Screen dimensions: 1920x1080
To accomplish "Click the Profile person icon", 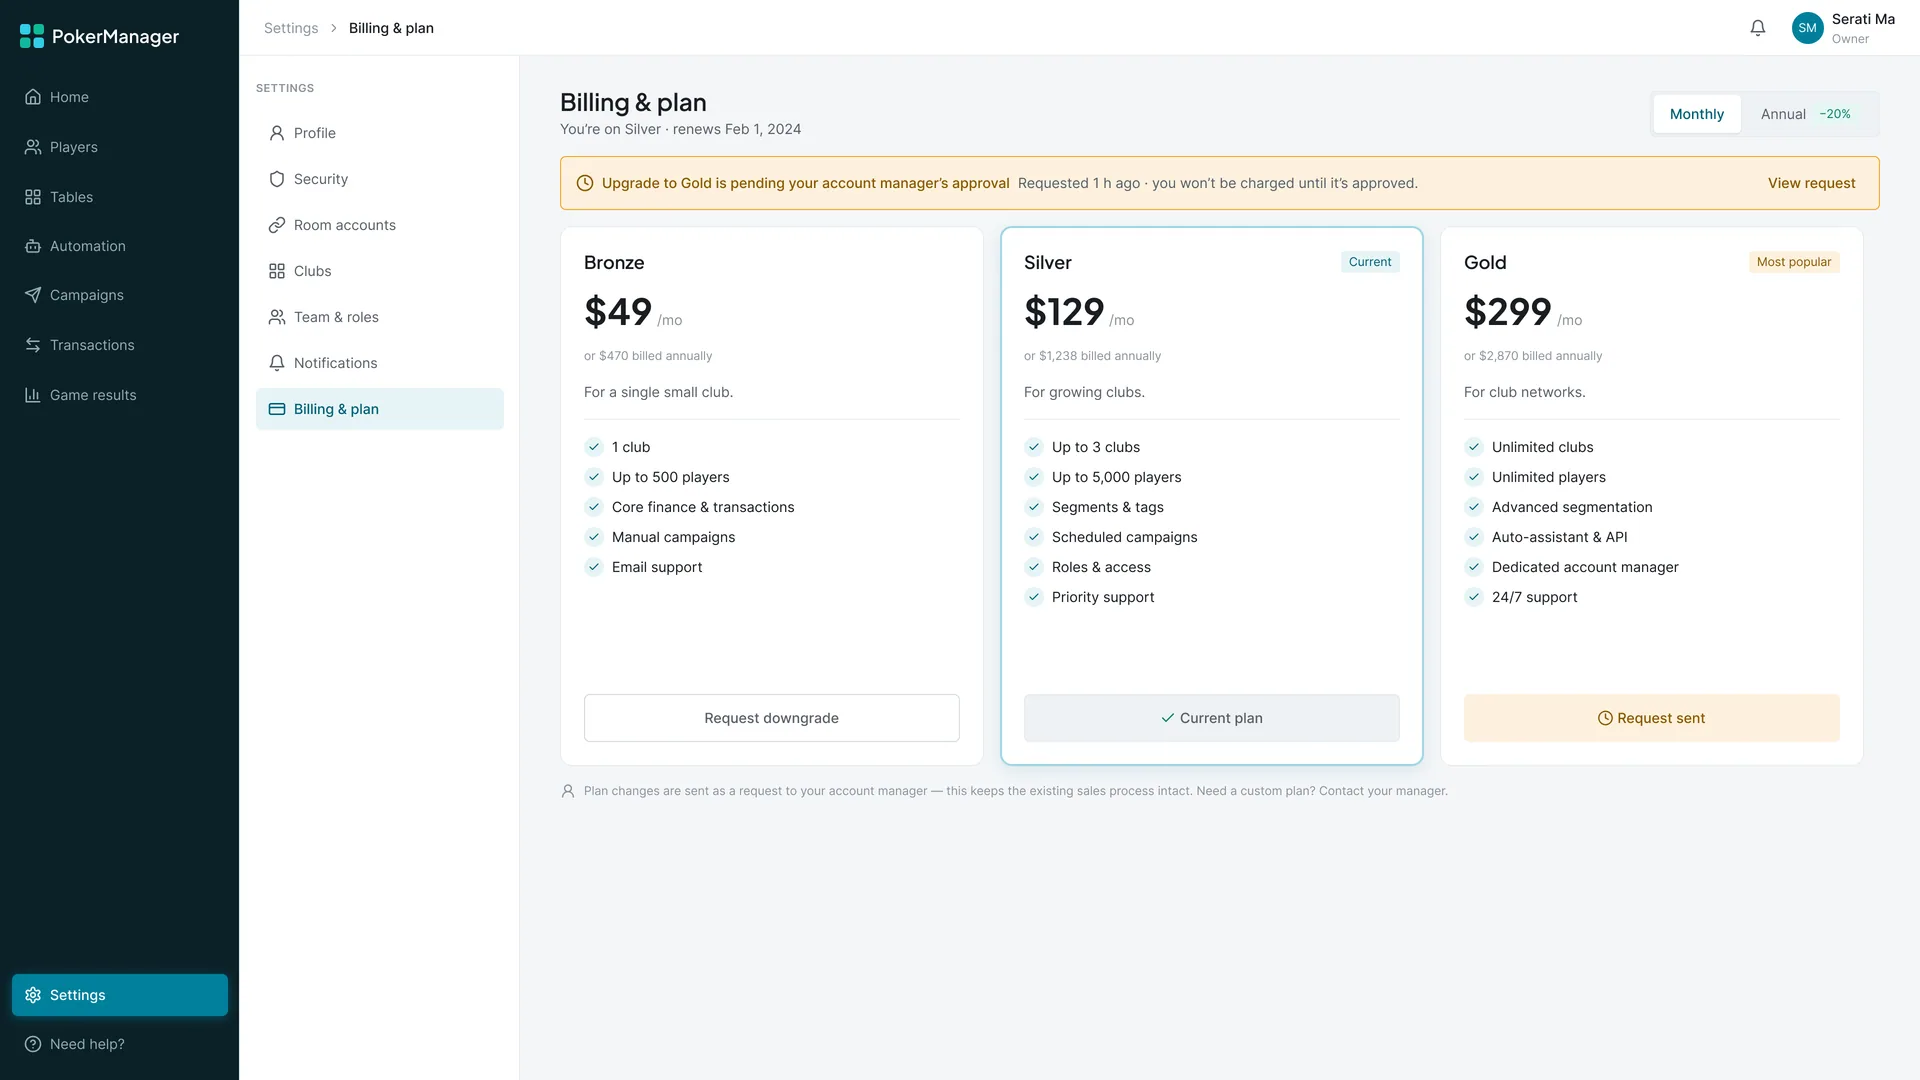I will pyautogui.click(x=277, y=133).
